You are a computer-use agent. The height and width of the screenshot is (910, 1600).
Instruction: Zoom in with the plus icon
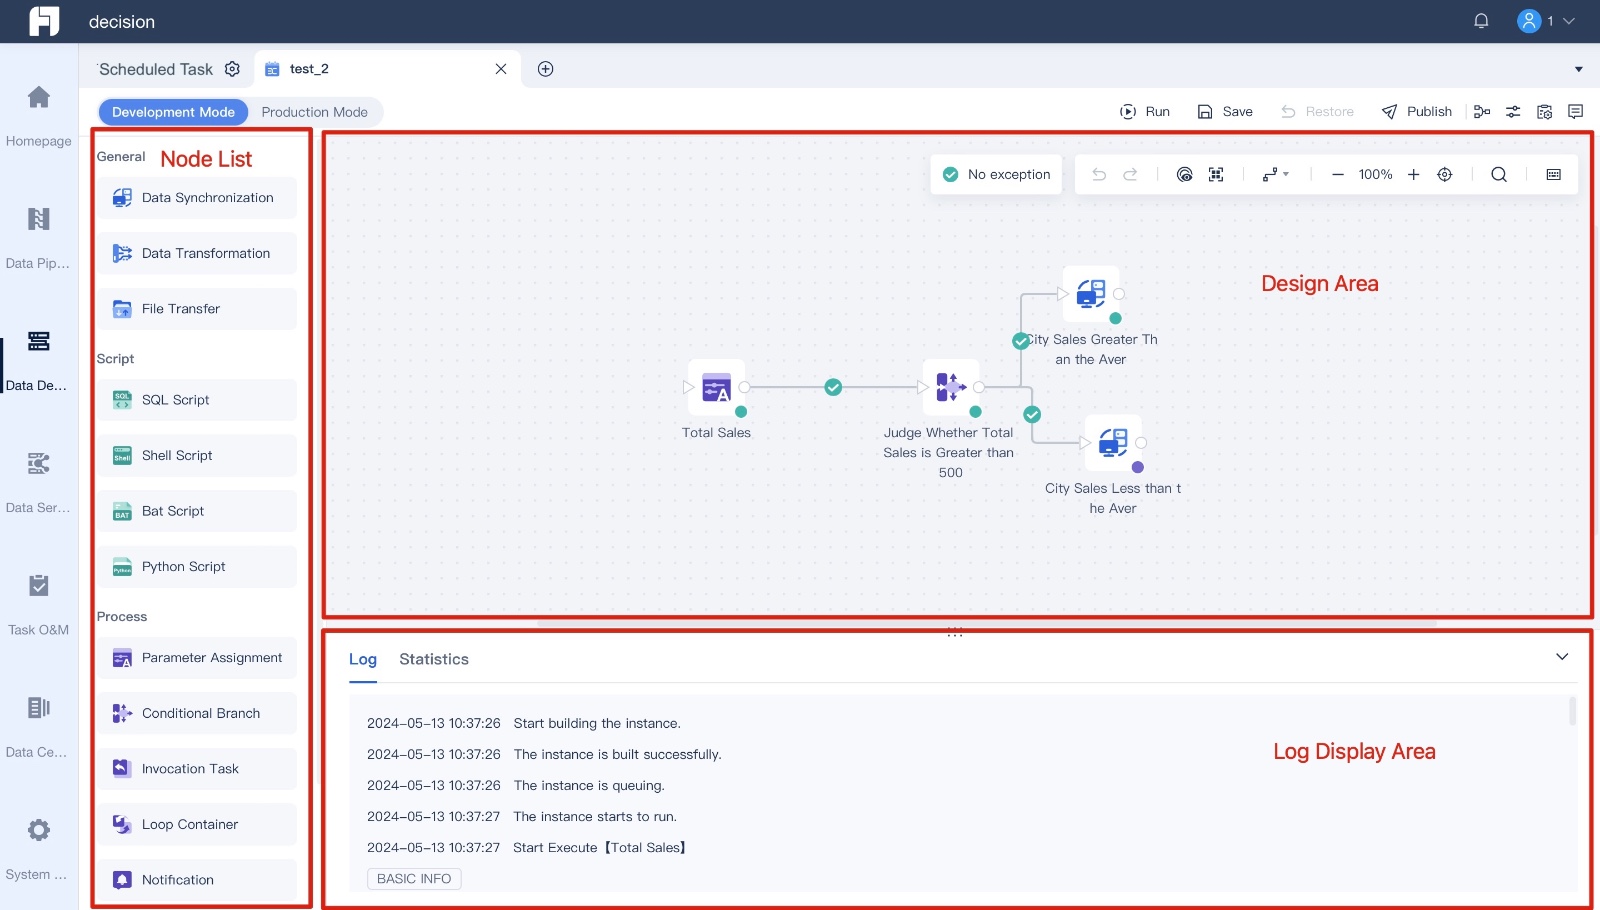[x=1413, y=174]
